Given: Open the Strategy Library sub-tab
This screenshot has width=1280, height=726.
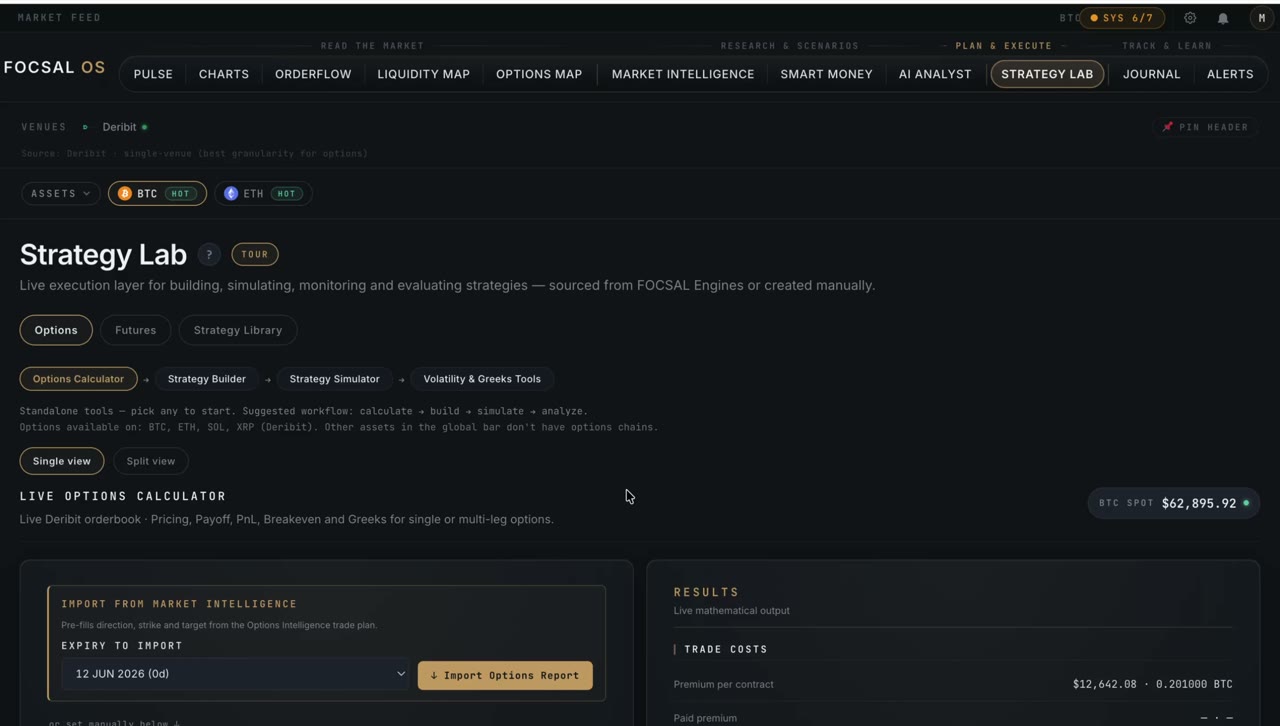Looking at the screenshot, I should tap(238, 330).
